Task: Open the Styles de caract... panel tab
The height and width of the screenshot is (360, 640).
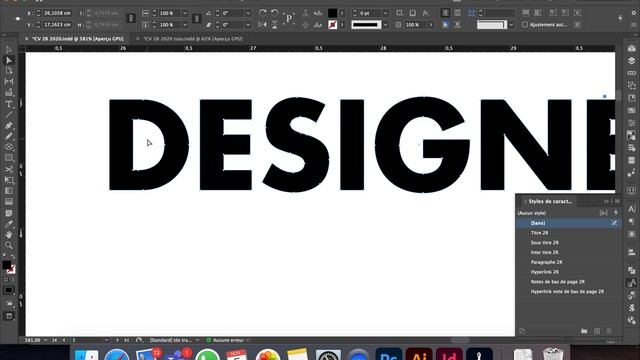Action: [550, 201]
